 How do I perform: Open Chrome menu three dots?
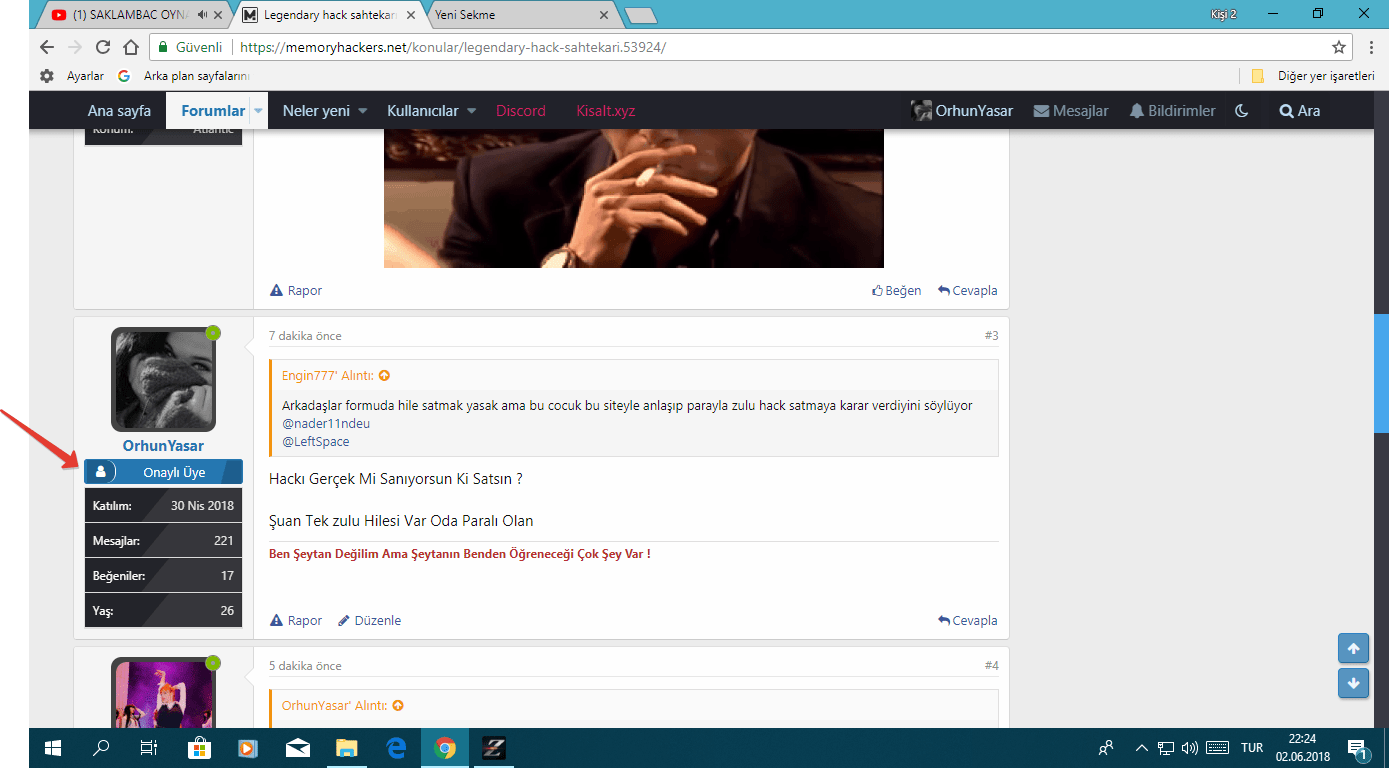[1370, 47]
